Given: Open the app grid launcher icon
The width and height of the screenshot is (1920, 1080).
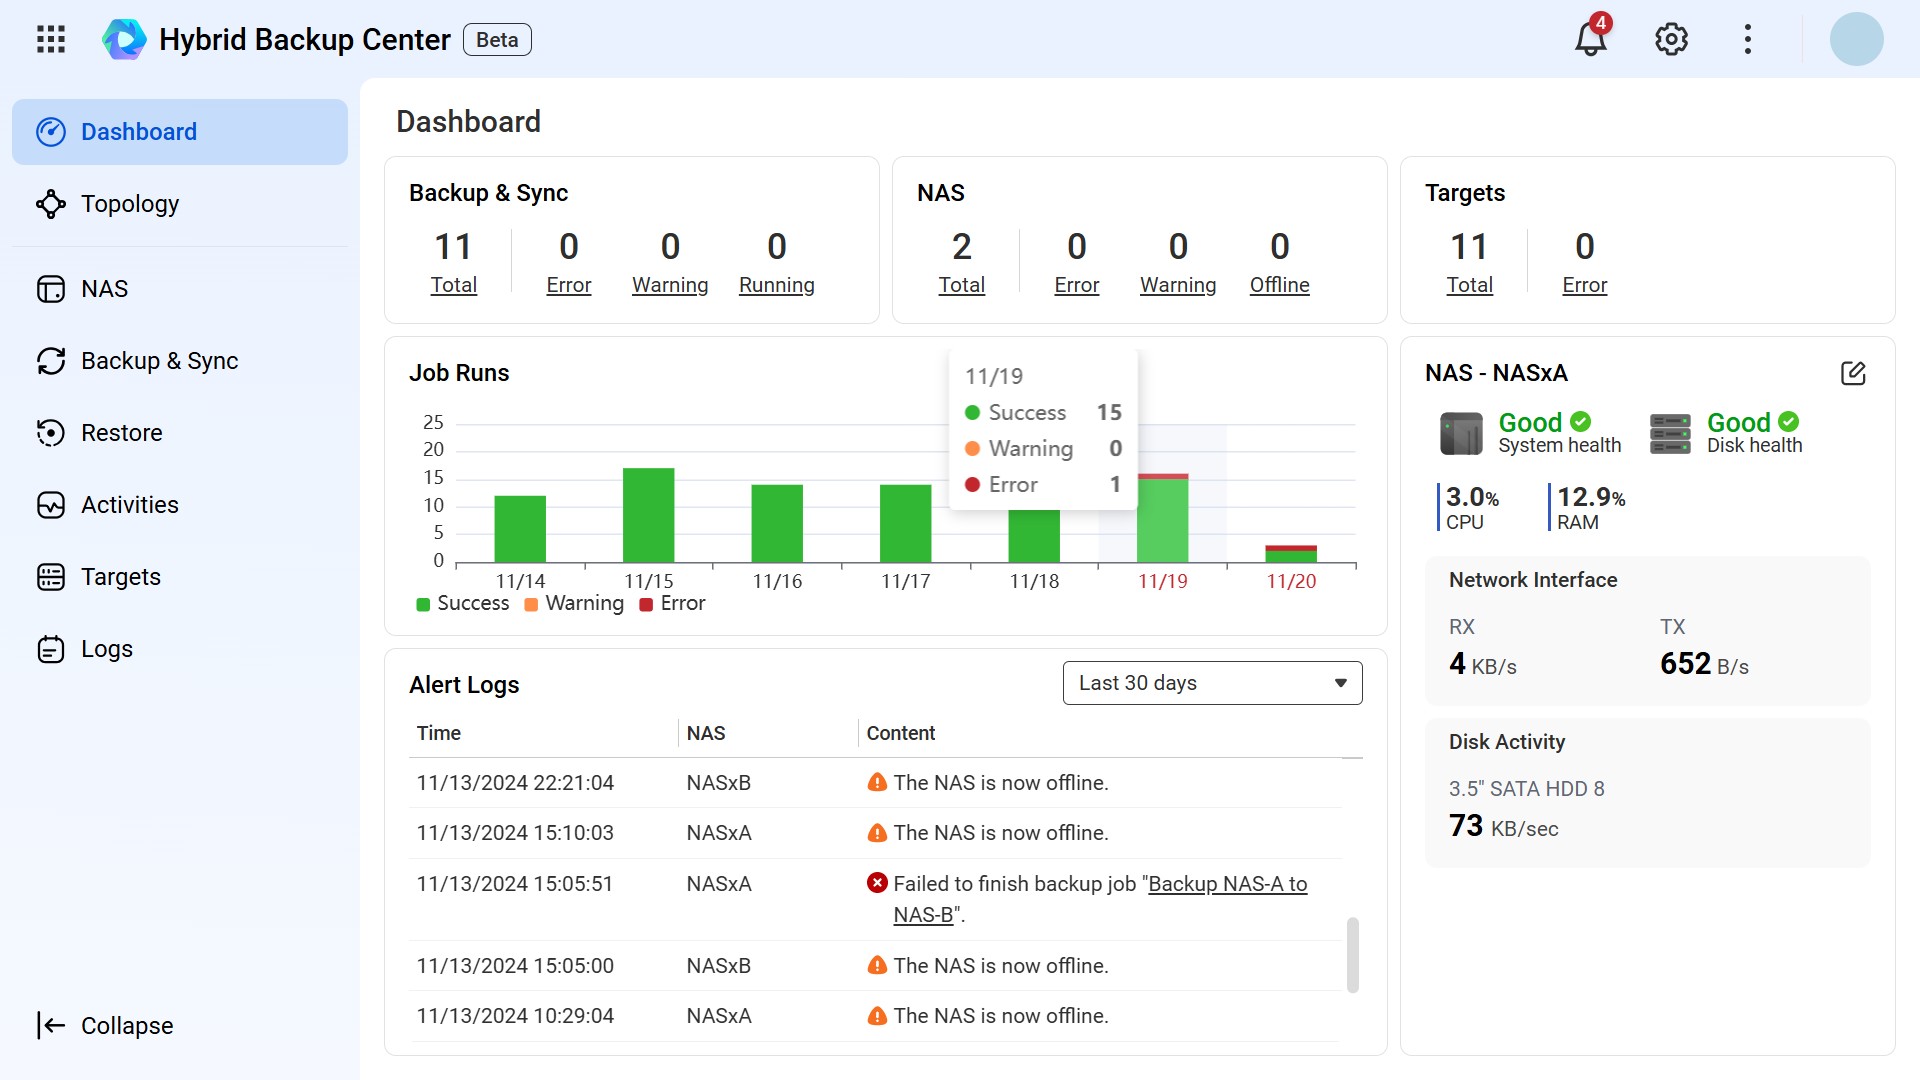Looking at the screenshot, I should pyautogui.click(x=51, y=39).
